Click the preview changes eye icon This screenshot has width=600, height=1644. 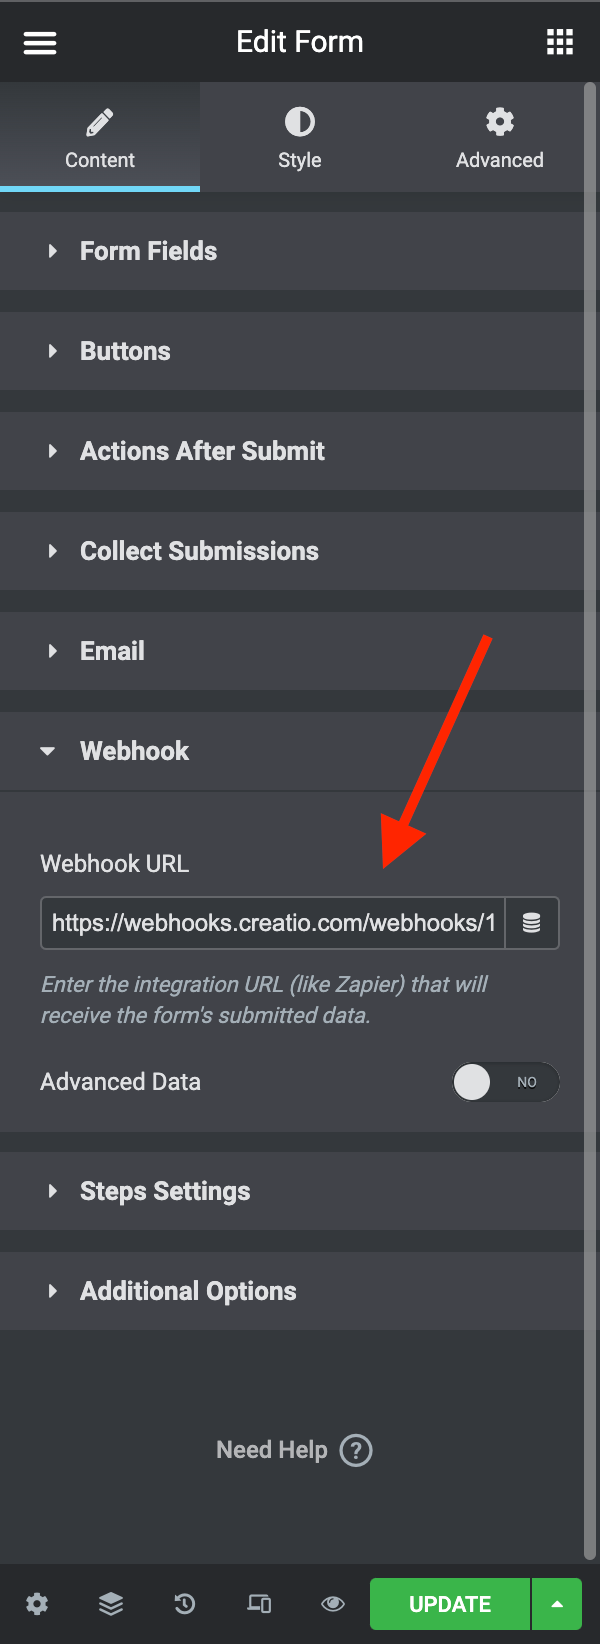pyautogui.click(x=333, y=1604)
